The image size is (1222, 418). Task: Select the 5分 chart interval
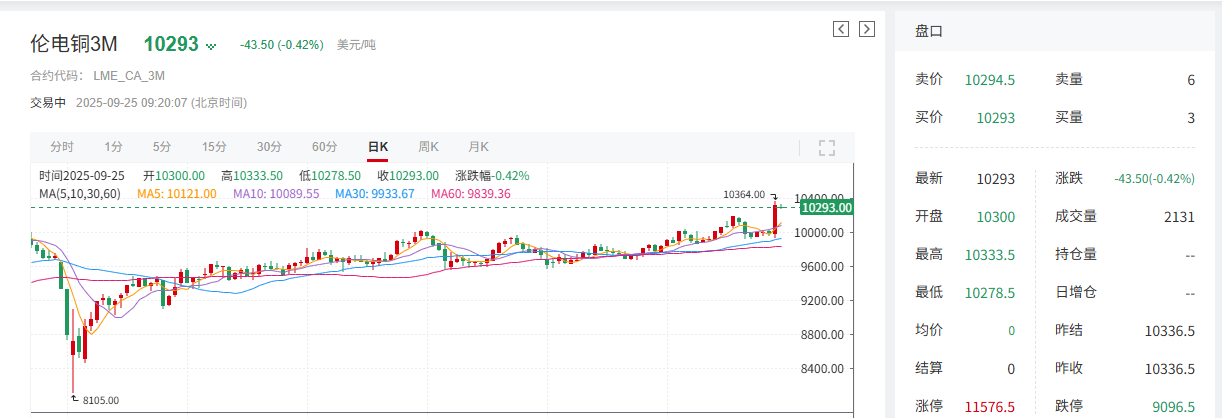pyautogui.click(x=162, y=147)
